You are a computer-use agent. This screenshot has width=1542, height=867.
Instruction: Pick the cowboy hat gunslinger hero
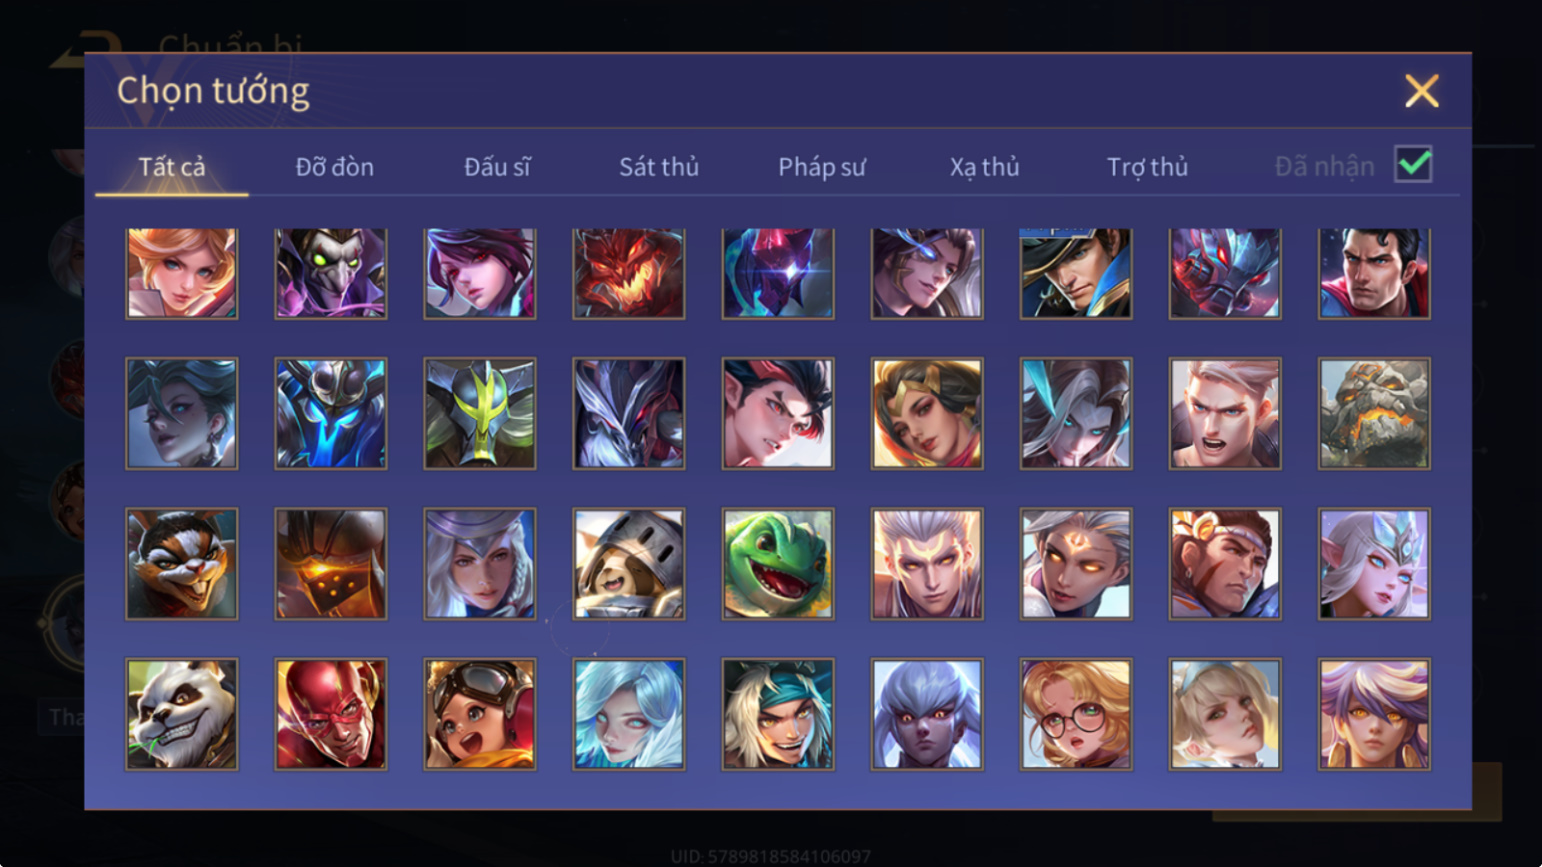point(1076,273)
